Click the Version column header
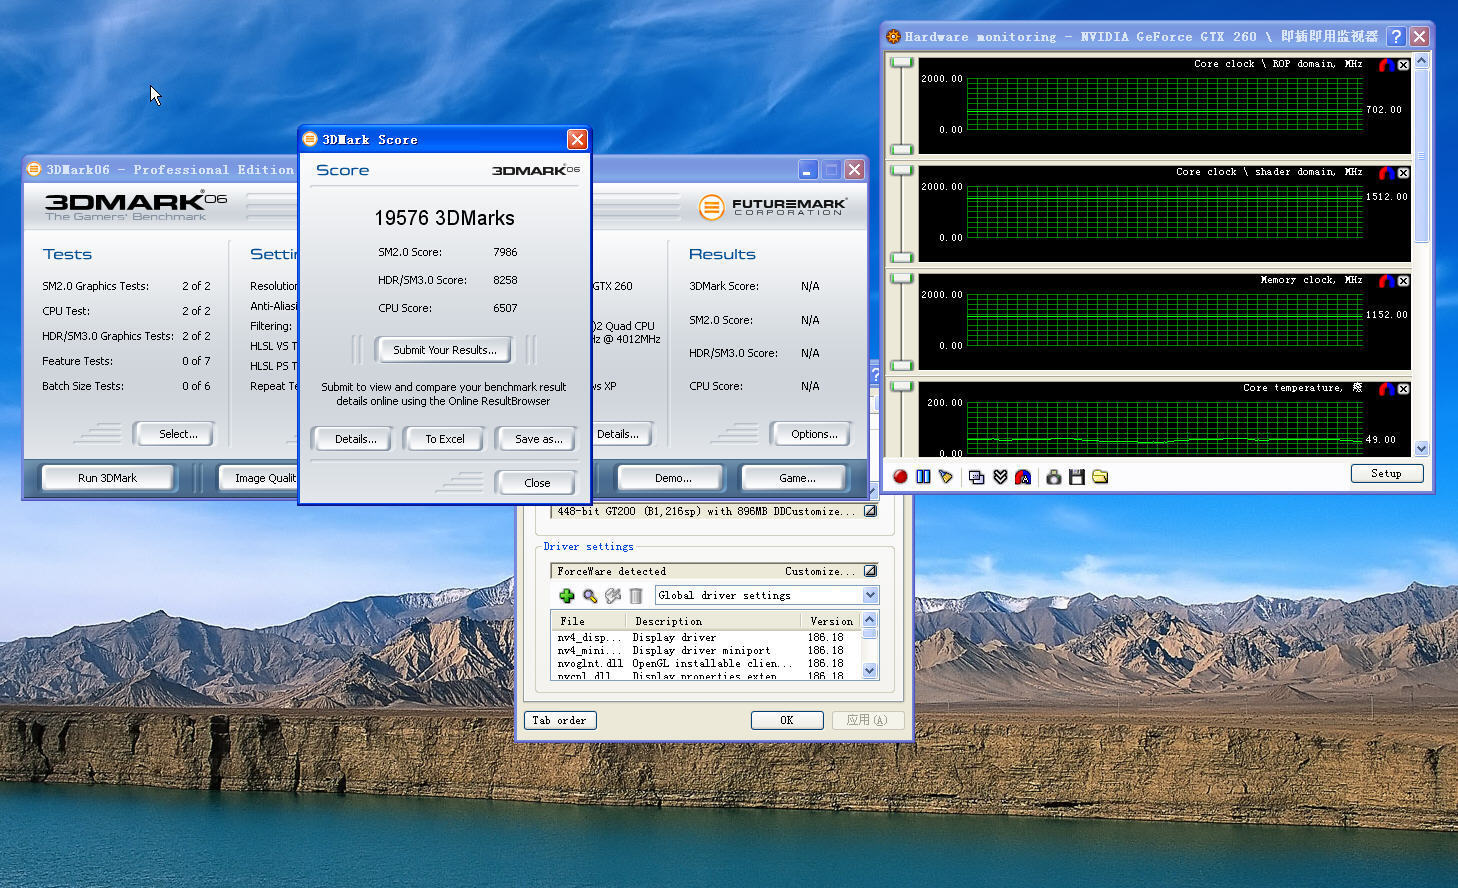Screen dimensions: 1458x888 830,621
